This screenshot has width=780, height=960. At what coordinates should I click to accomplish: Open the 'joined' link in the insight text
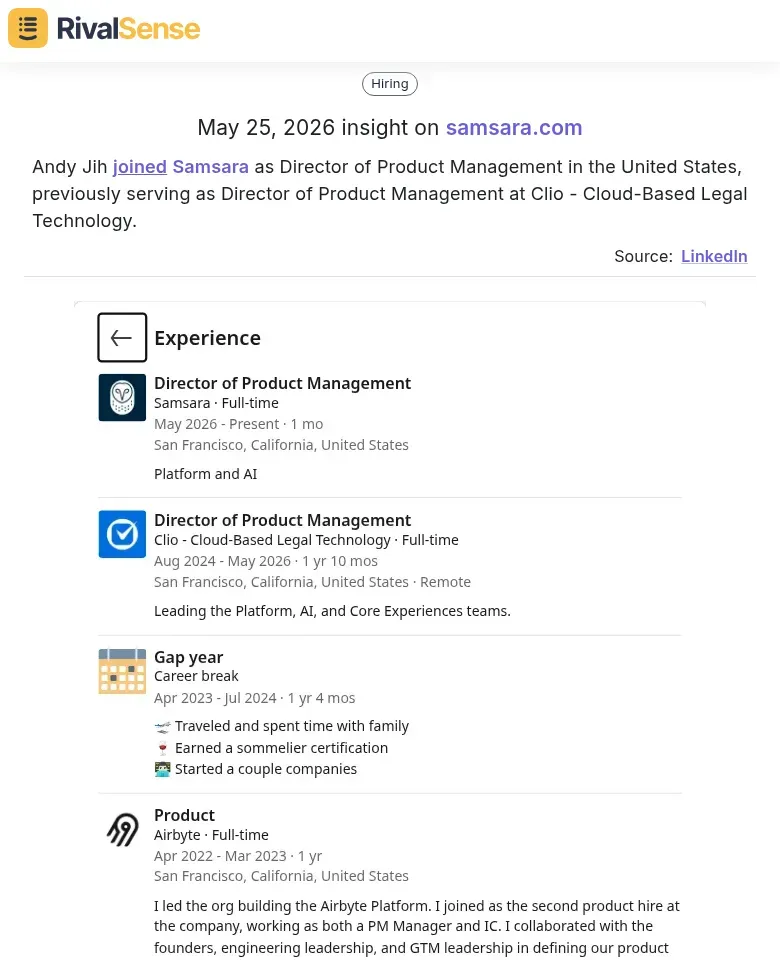(x=140, y=167)
